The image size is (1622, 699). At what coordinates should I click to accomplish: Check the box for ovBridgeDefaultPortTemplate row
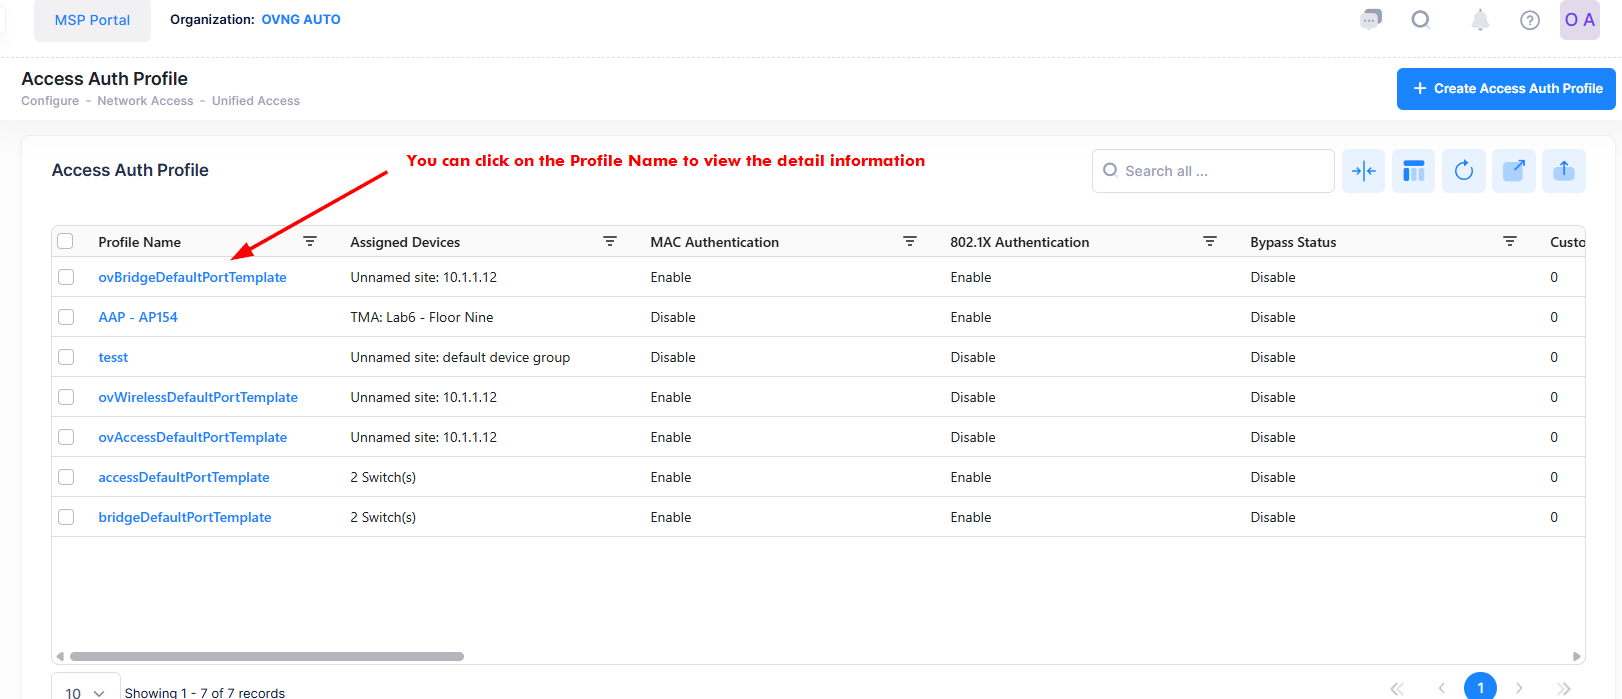pos(66,277)
